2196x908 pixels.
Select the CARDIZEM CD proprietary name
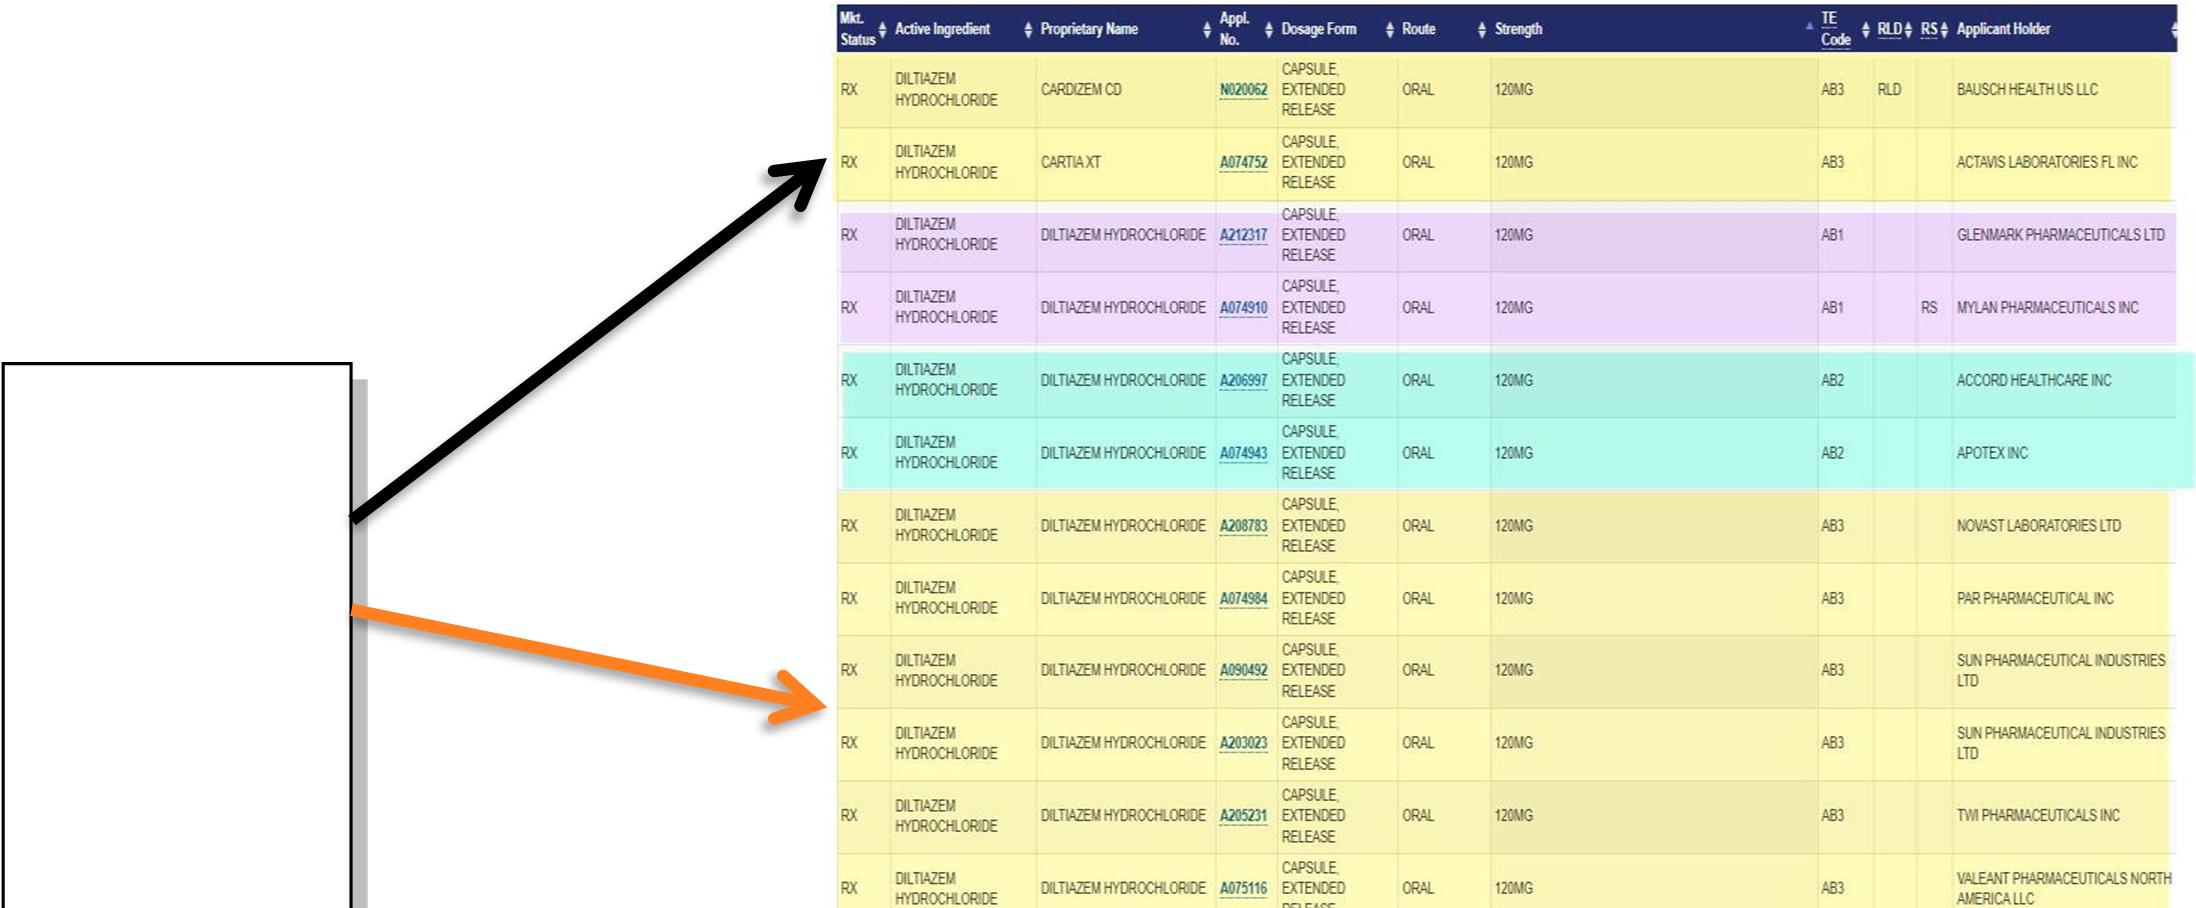pos(1081,90)
